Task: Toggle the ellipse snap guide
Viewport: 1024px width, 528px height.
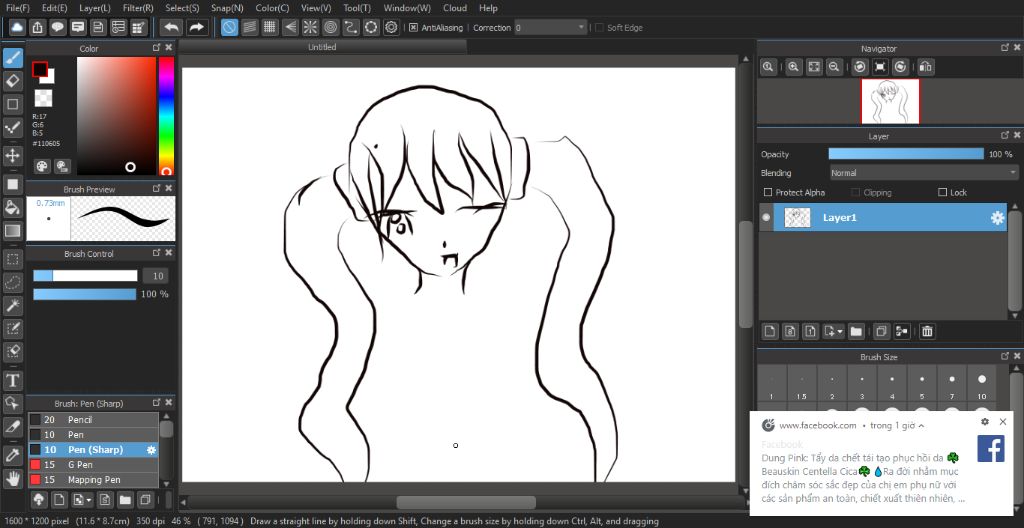Action: coord(371,27)
